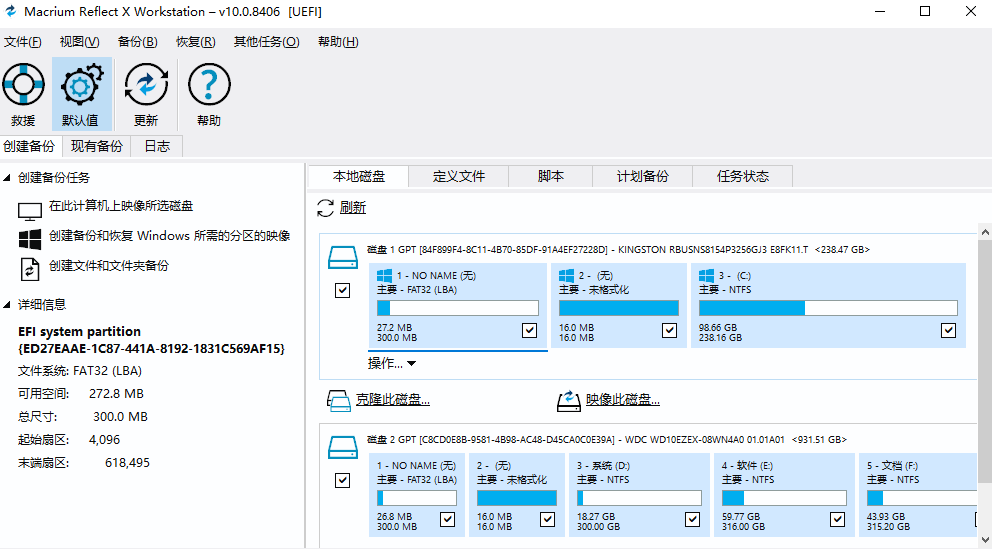The width and height of the screenshot is (992, 549).
Task: Open the 救援 rescue media tool
Action: (23, 94)
